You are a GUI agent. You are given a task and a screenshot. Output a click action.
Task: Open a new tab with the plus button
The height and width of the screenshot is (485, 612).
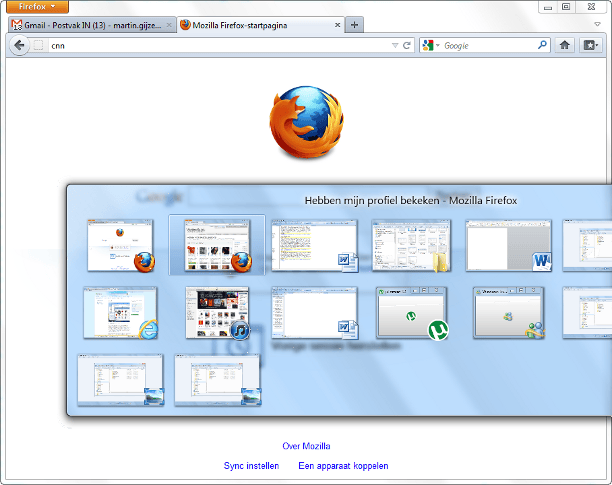pos(354,25)
